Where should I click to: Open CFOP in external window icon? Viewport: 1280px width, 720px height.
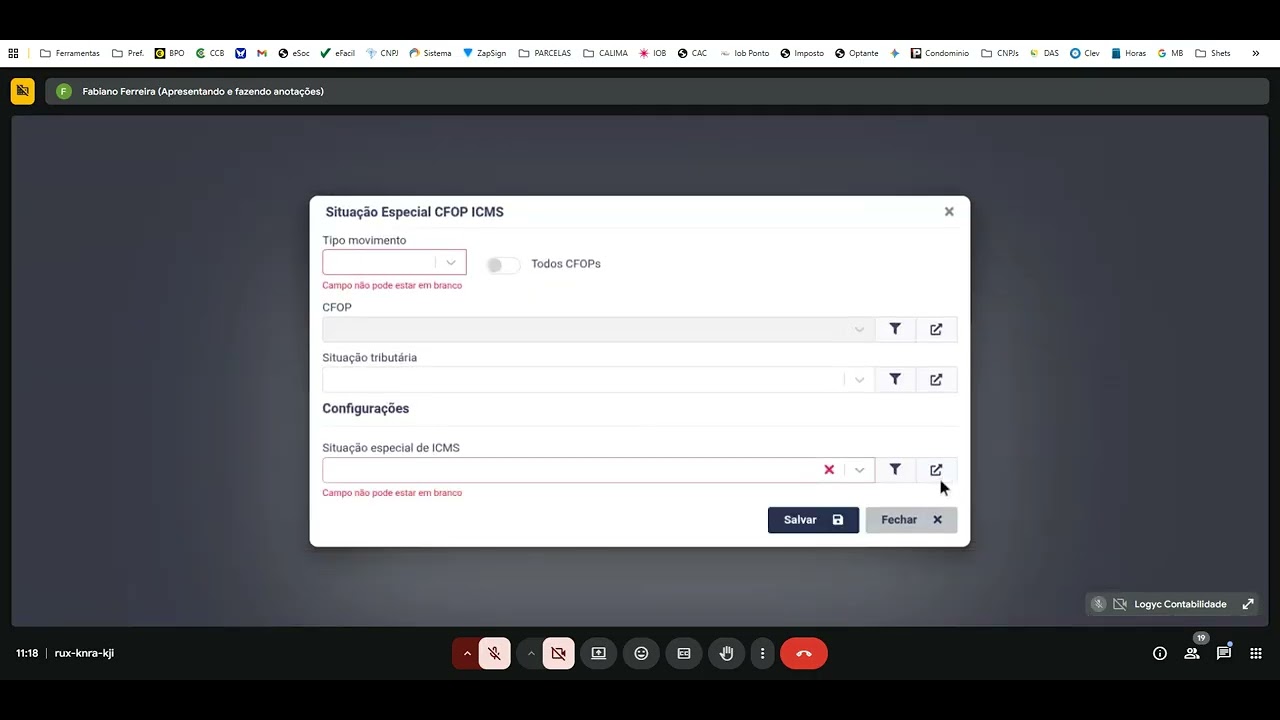tap(936, 329)
